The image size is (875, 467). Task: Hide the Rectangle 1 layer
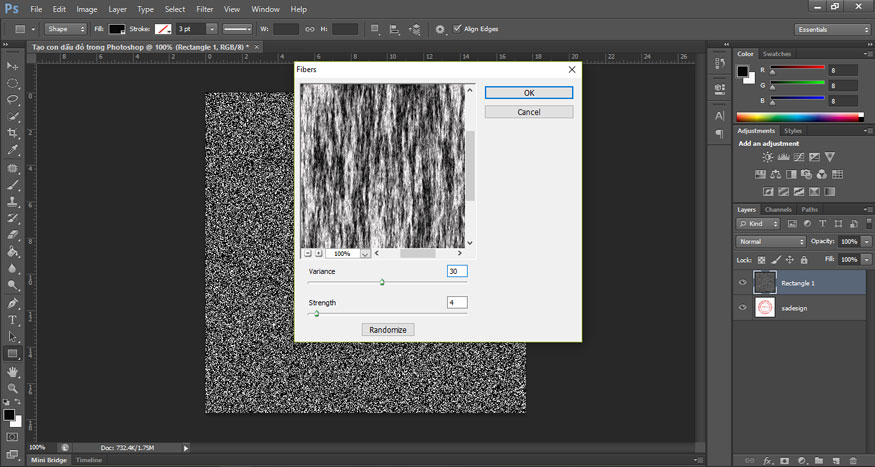point(742,283)
